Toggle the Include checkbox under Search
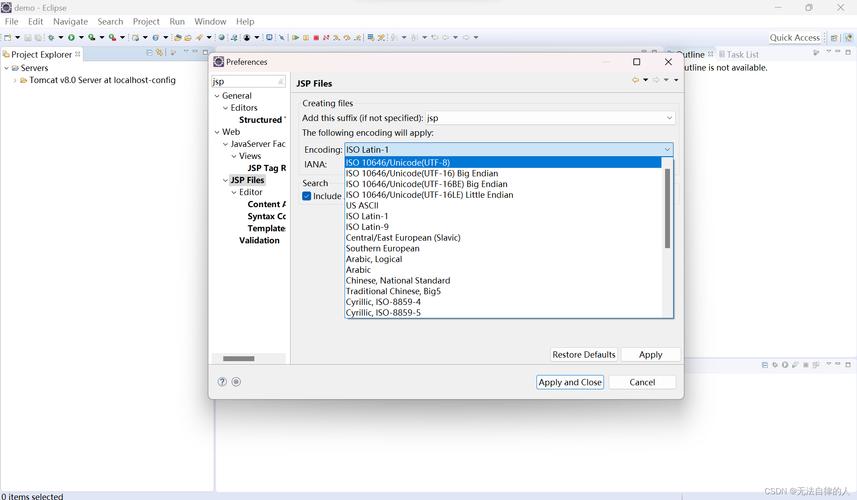 [307, 196]
